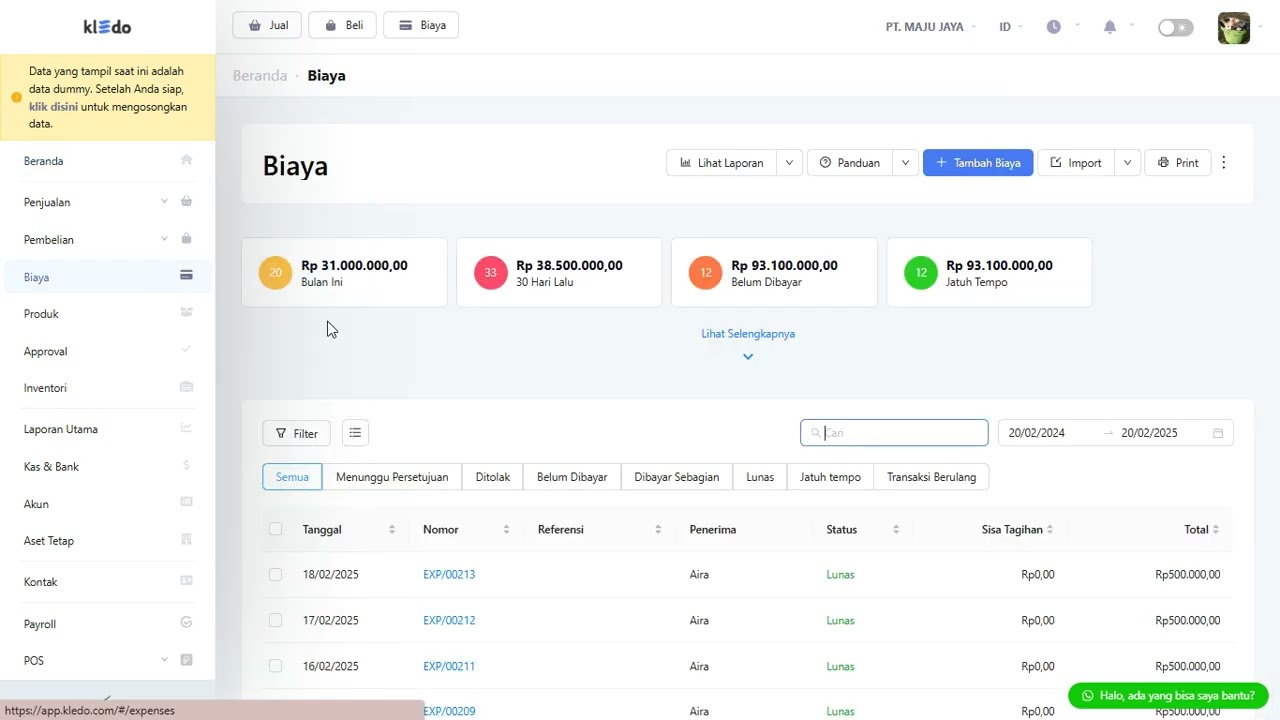Select the Belum Dibayar tab
This screenshot has height=720, width=1280.
click(x=572, y=477)
